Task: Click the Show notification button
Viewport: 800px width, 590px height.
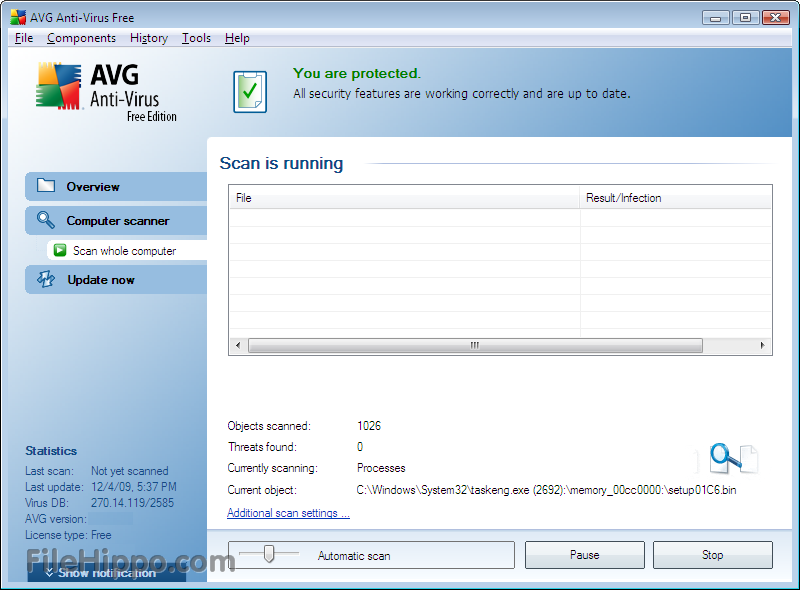Action: [x=107, y=573]
